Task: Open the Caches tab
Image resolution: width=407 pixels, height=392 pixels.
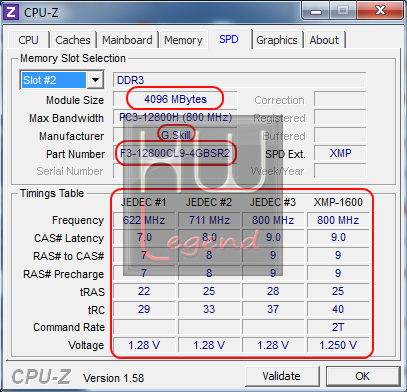Action: pyautogui.click(x=73, y=40)
